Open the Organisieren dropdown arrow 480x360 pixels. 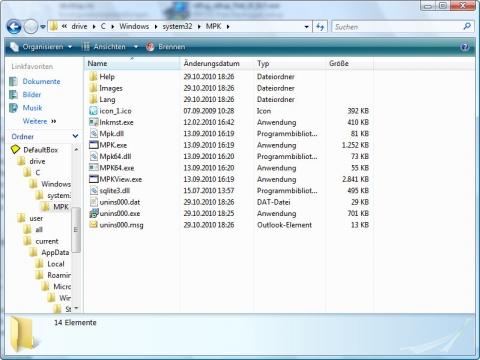70,47
